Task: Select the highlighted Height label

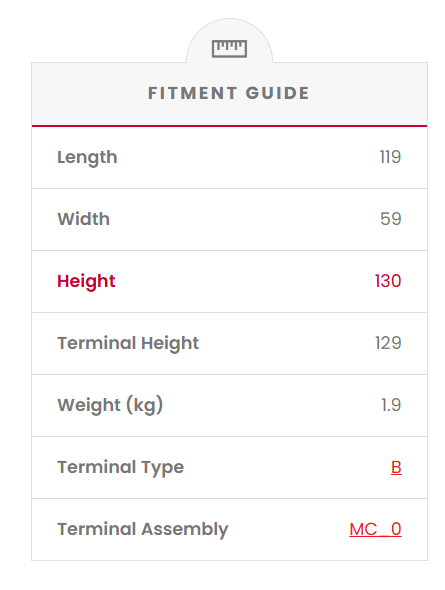Action: 86,281
